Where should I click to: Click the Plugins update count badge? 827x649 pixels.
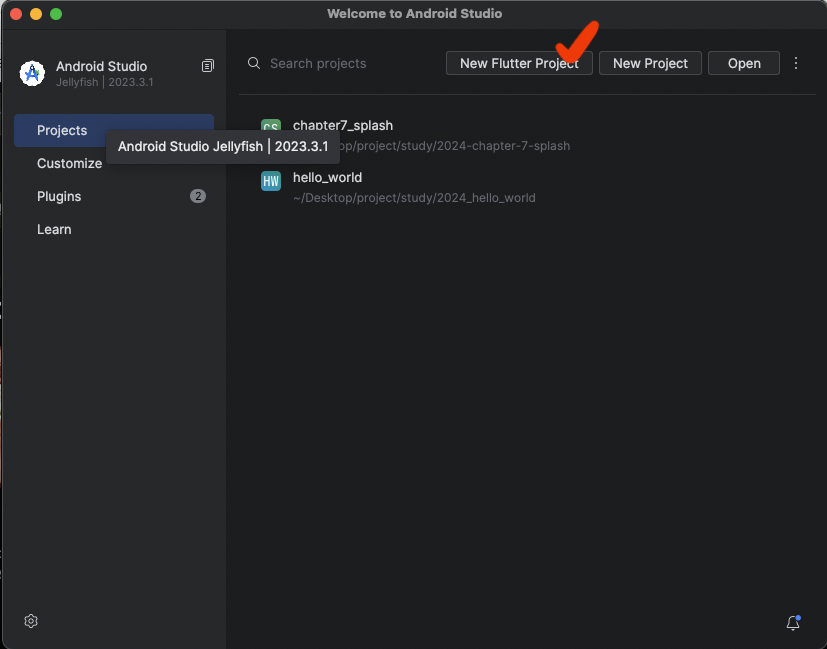(x=198, y=196)
